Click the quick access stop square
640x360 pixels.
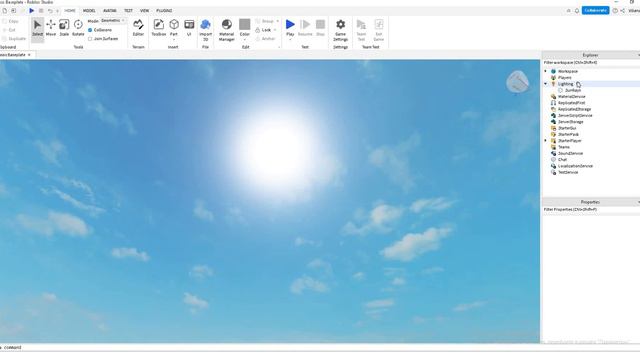pos(41,11)
